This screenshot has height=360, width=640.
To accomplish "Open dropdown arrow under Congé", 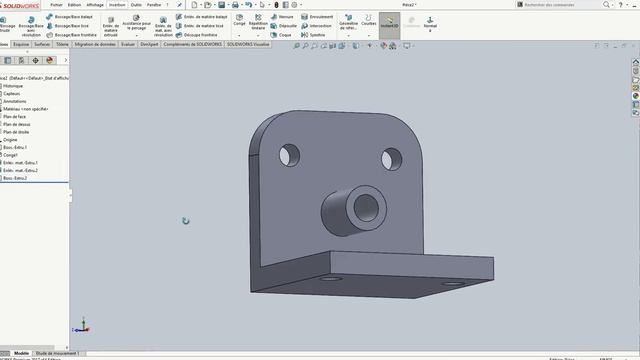I will pyautogui.click(x=239, y=36).
